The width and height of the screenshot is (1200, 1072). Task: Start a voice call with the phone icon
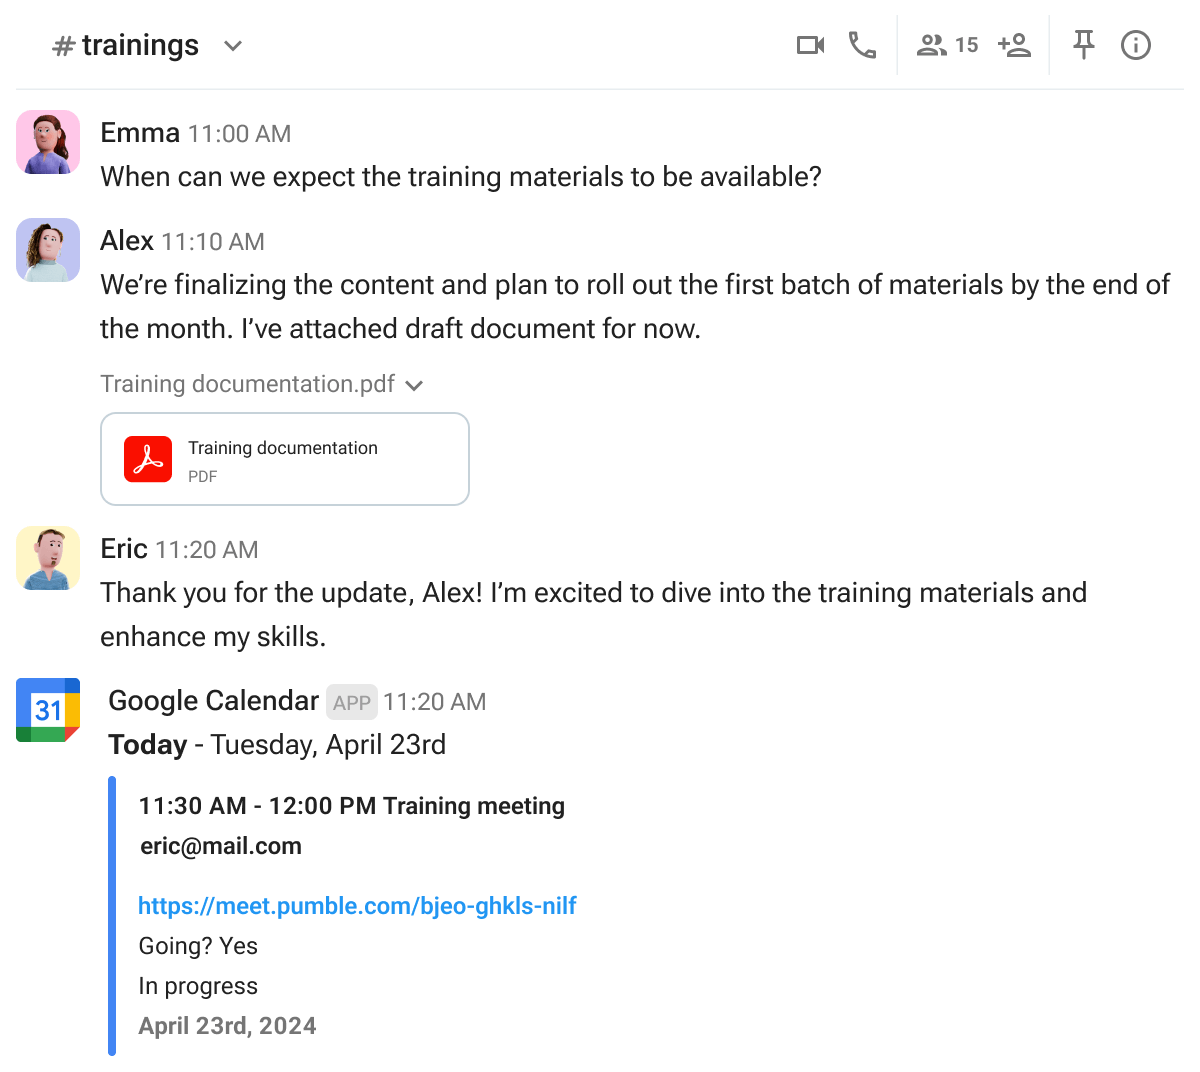point(862,45)
